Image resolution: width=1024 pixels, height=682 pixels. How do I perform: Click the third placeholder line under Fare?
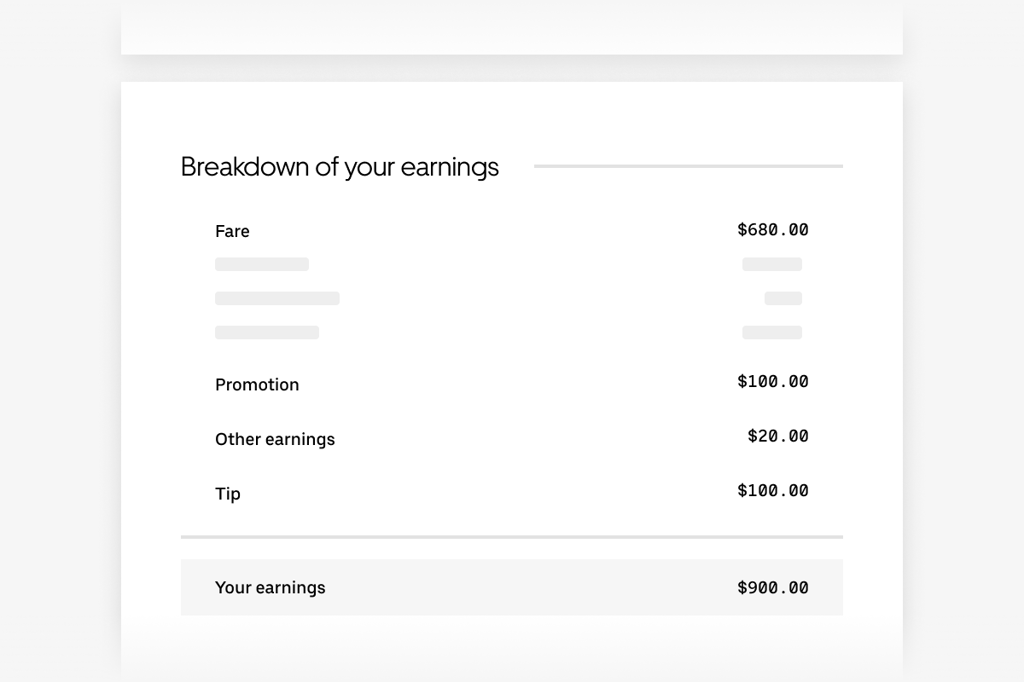[x=266, y=333]
